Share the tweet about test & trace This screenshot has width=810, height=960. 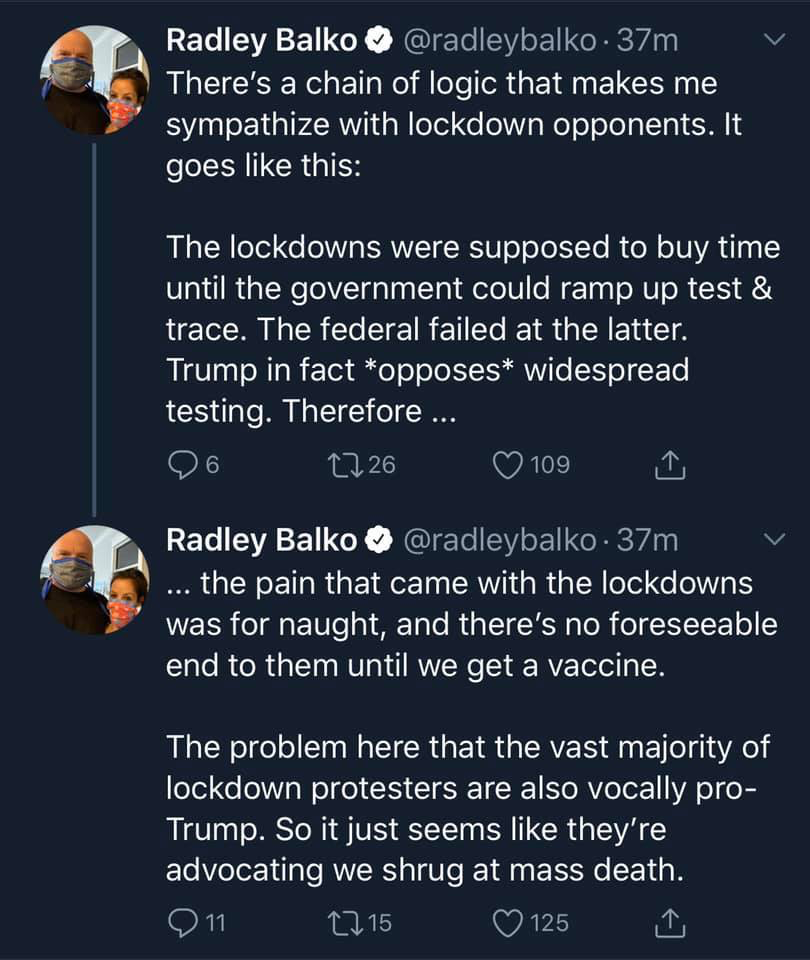[667, 464]
